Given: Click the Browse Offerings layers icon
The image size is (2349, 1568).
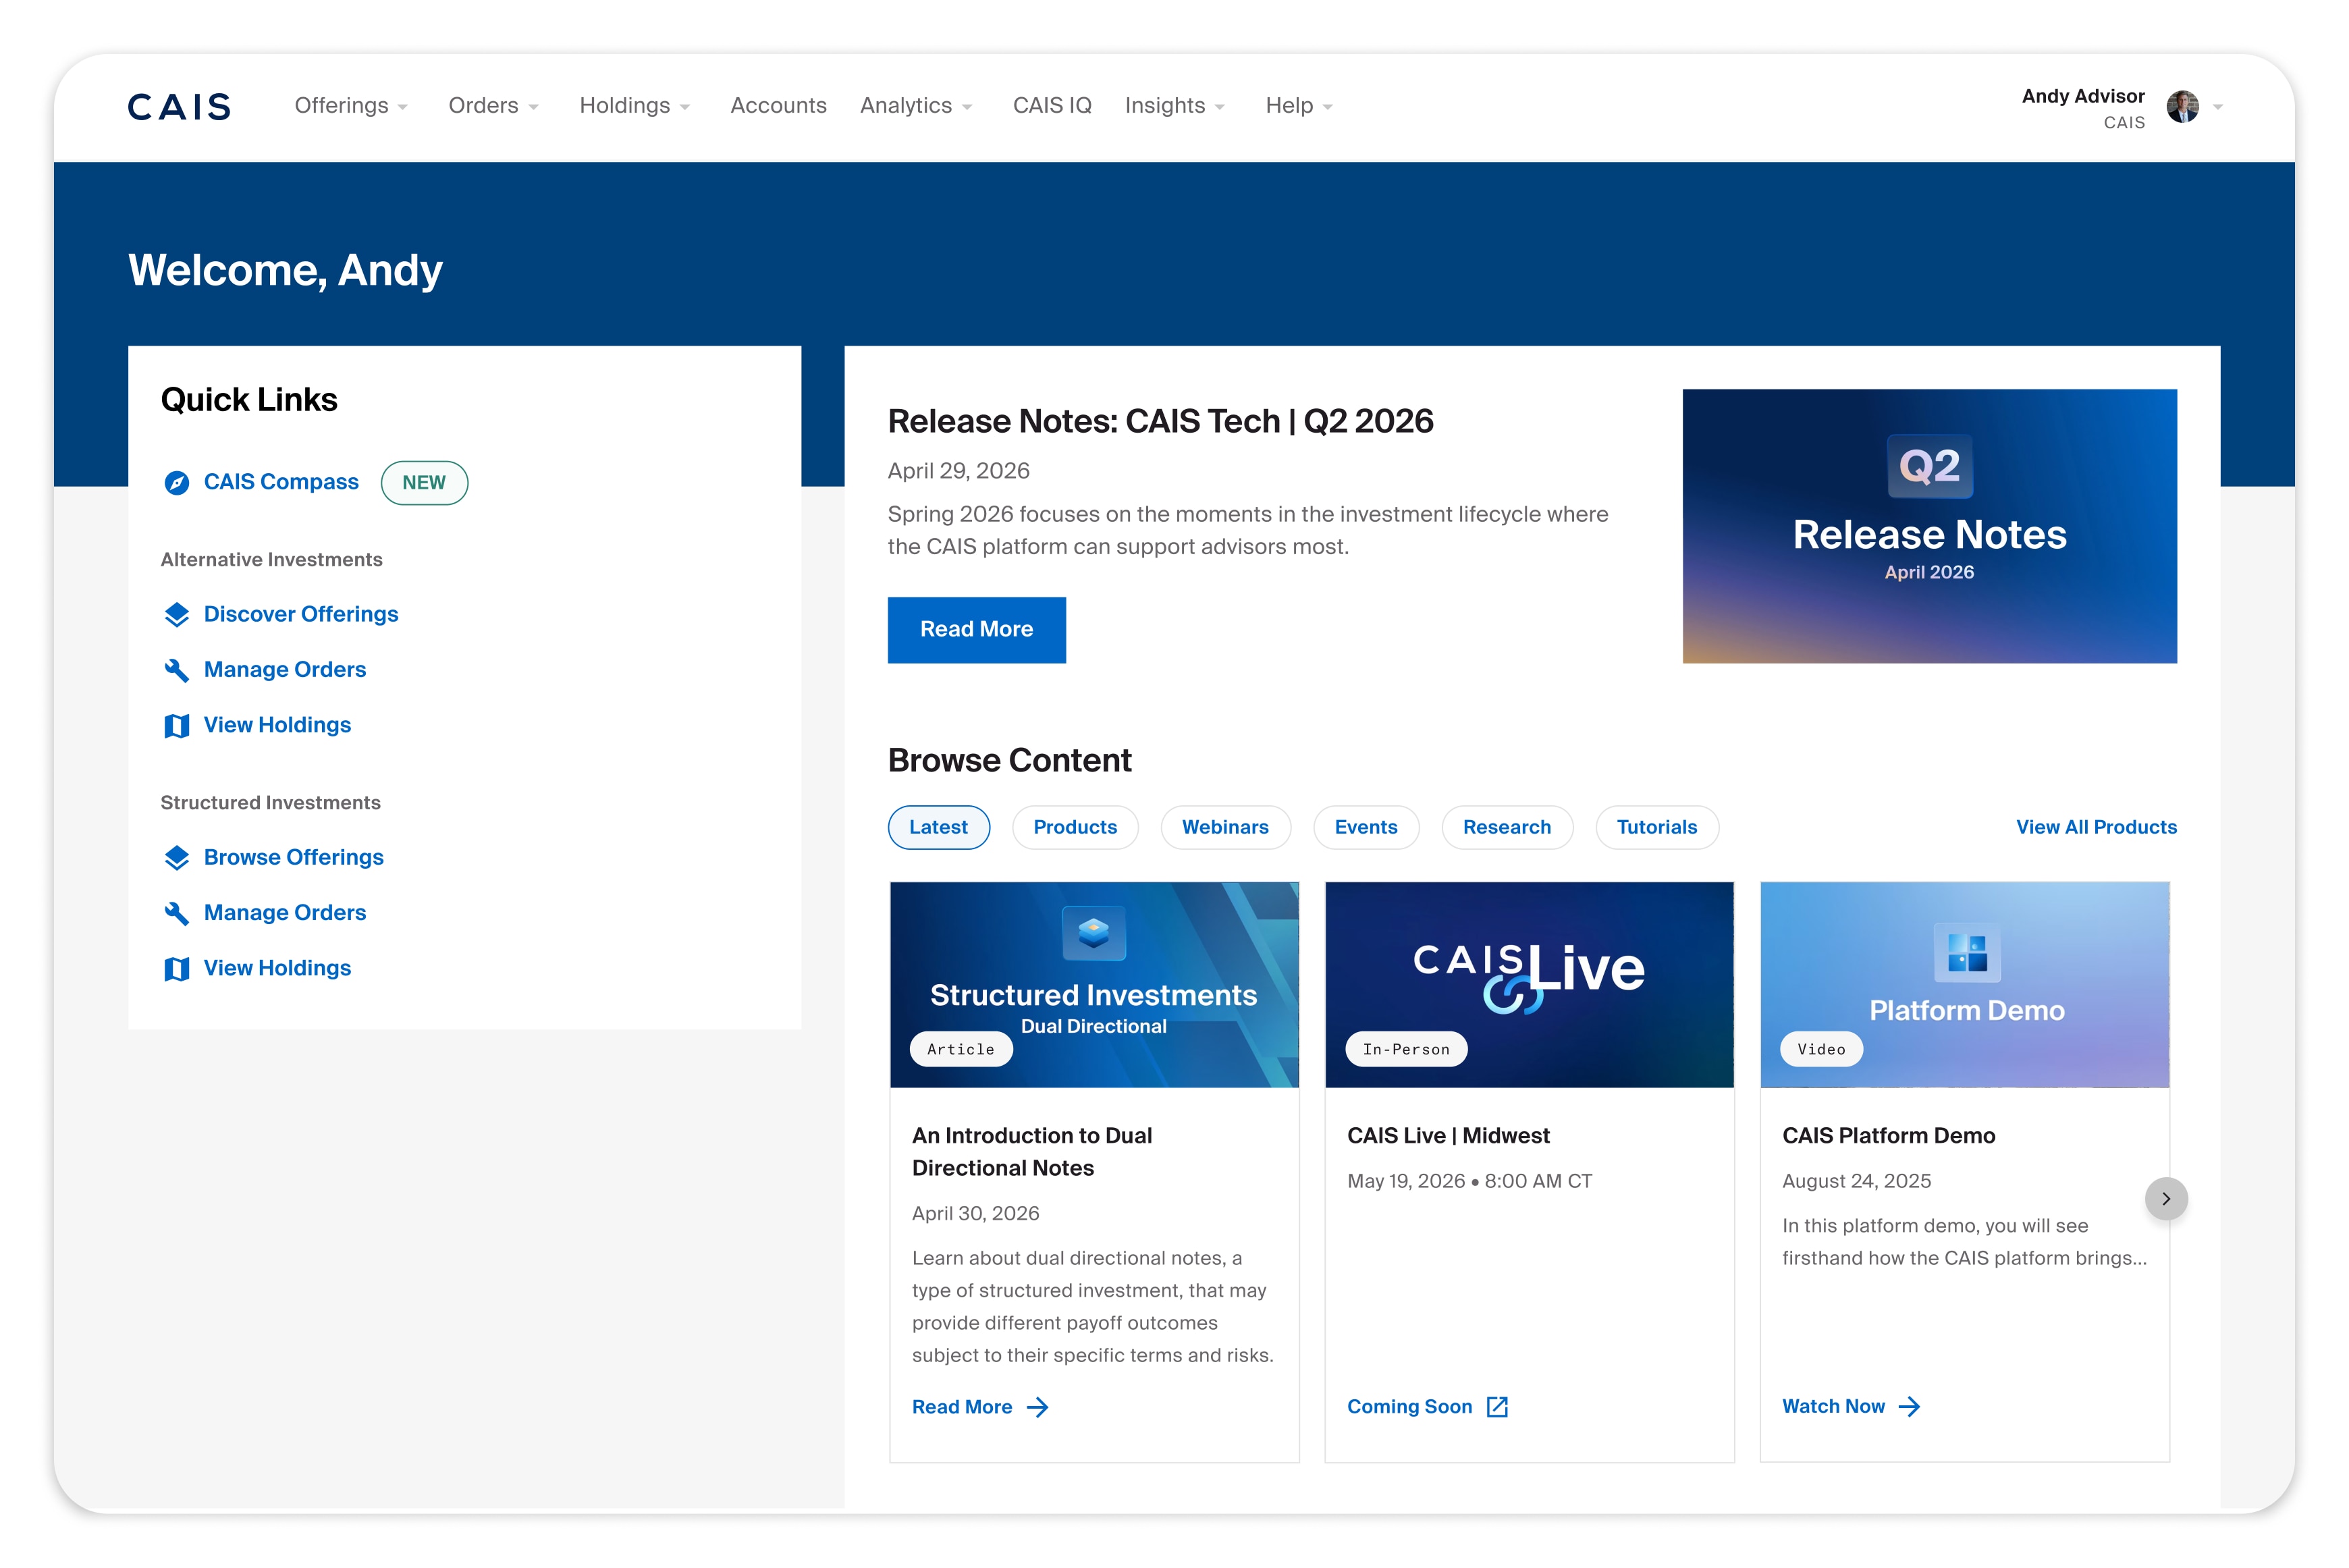Looking at the screenshot, I should tap(177, 858).
